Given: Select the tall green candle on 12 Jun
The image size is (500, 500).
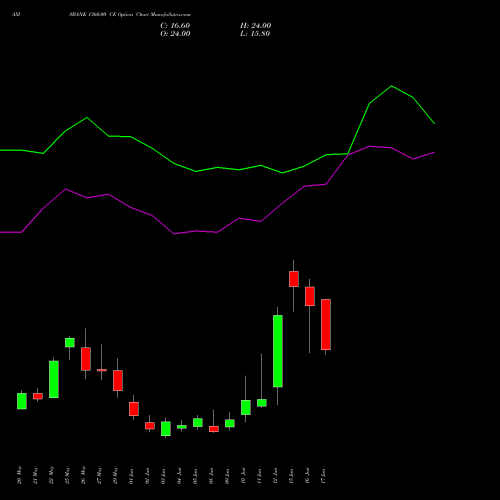Looking at the screenshot, I should (278, 351).
